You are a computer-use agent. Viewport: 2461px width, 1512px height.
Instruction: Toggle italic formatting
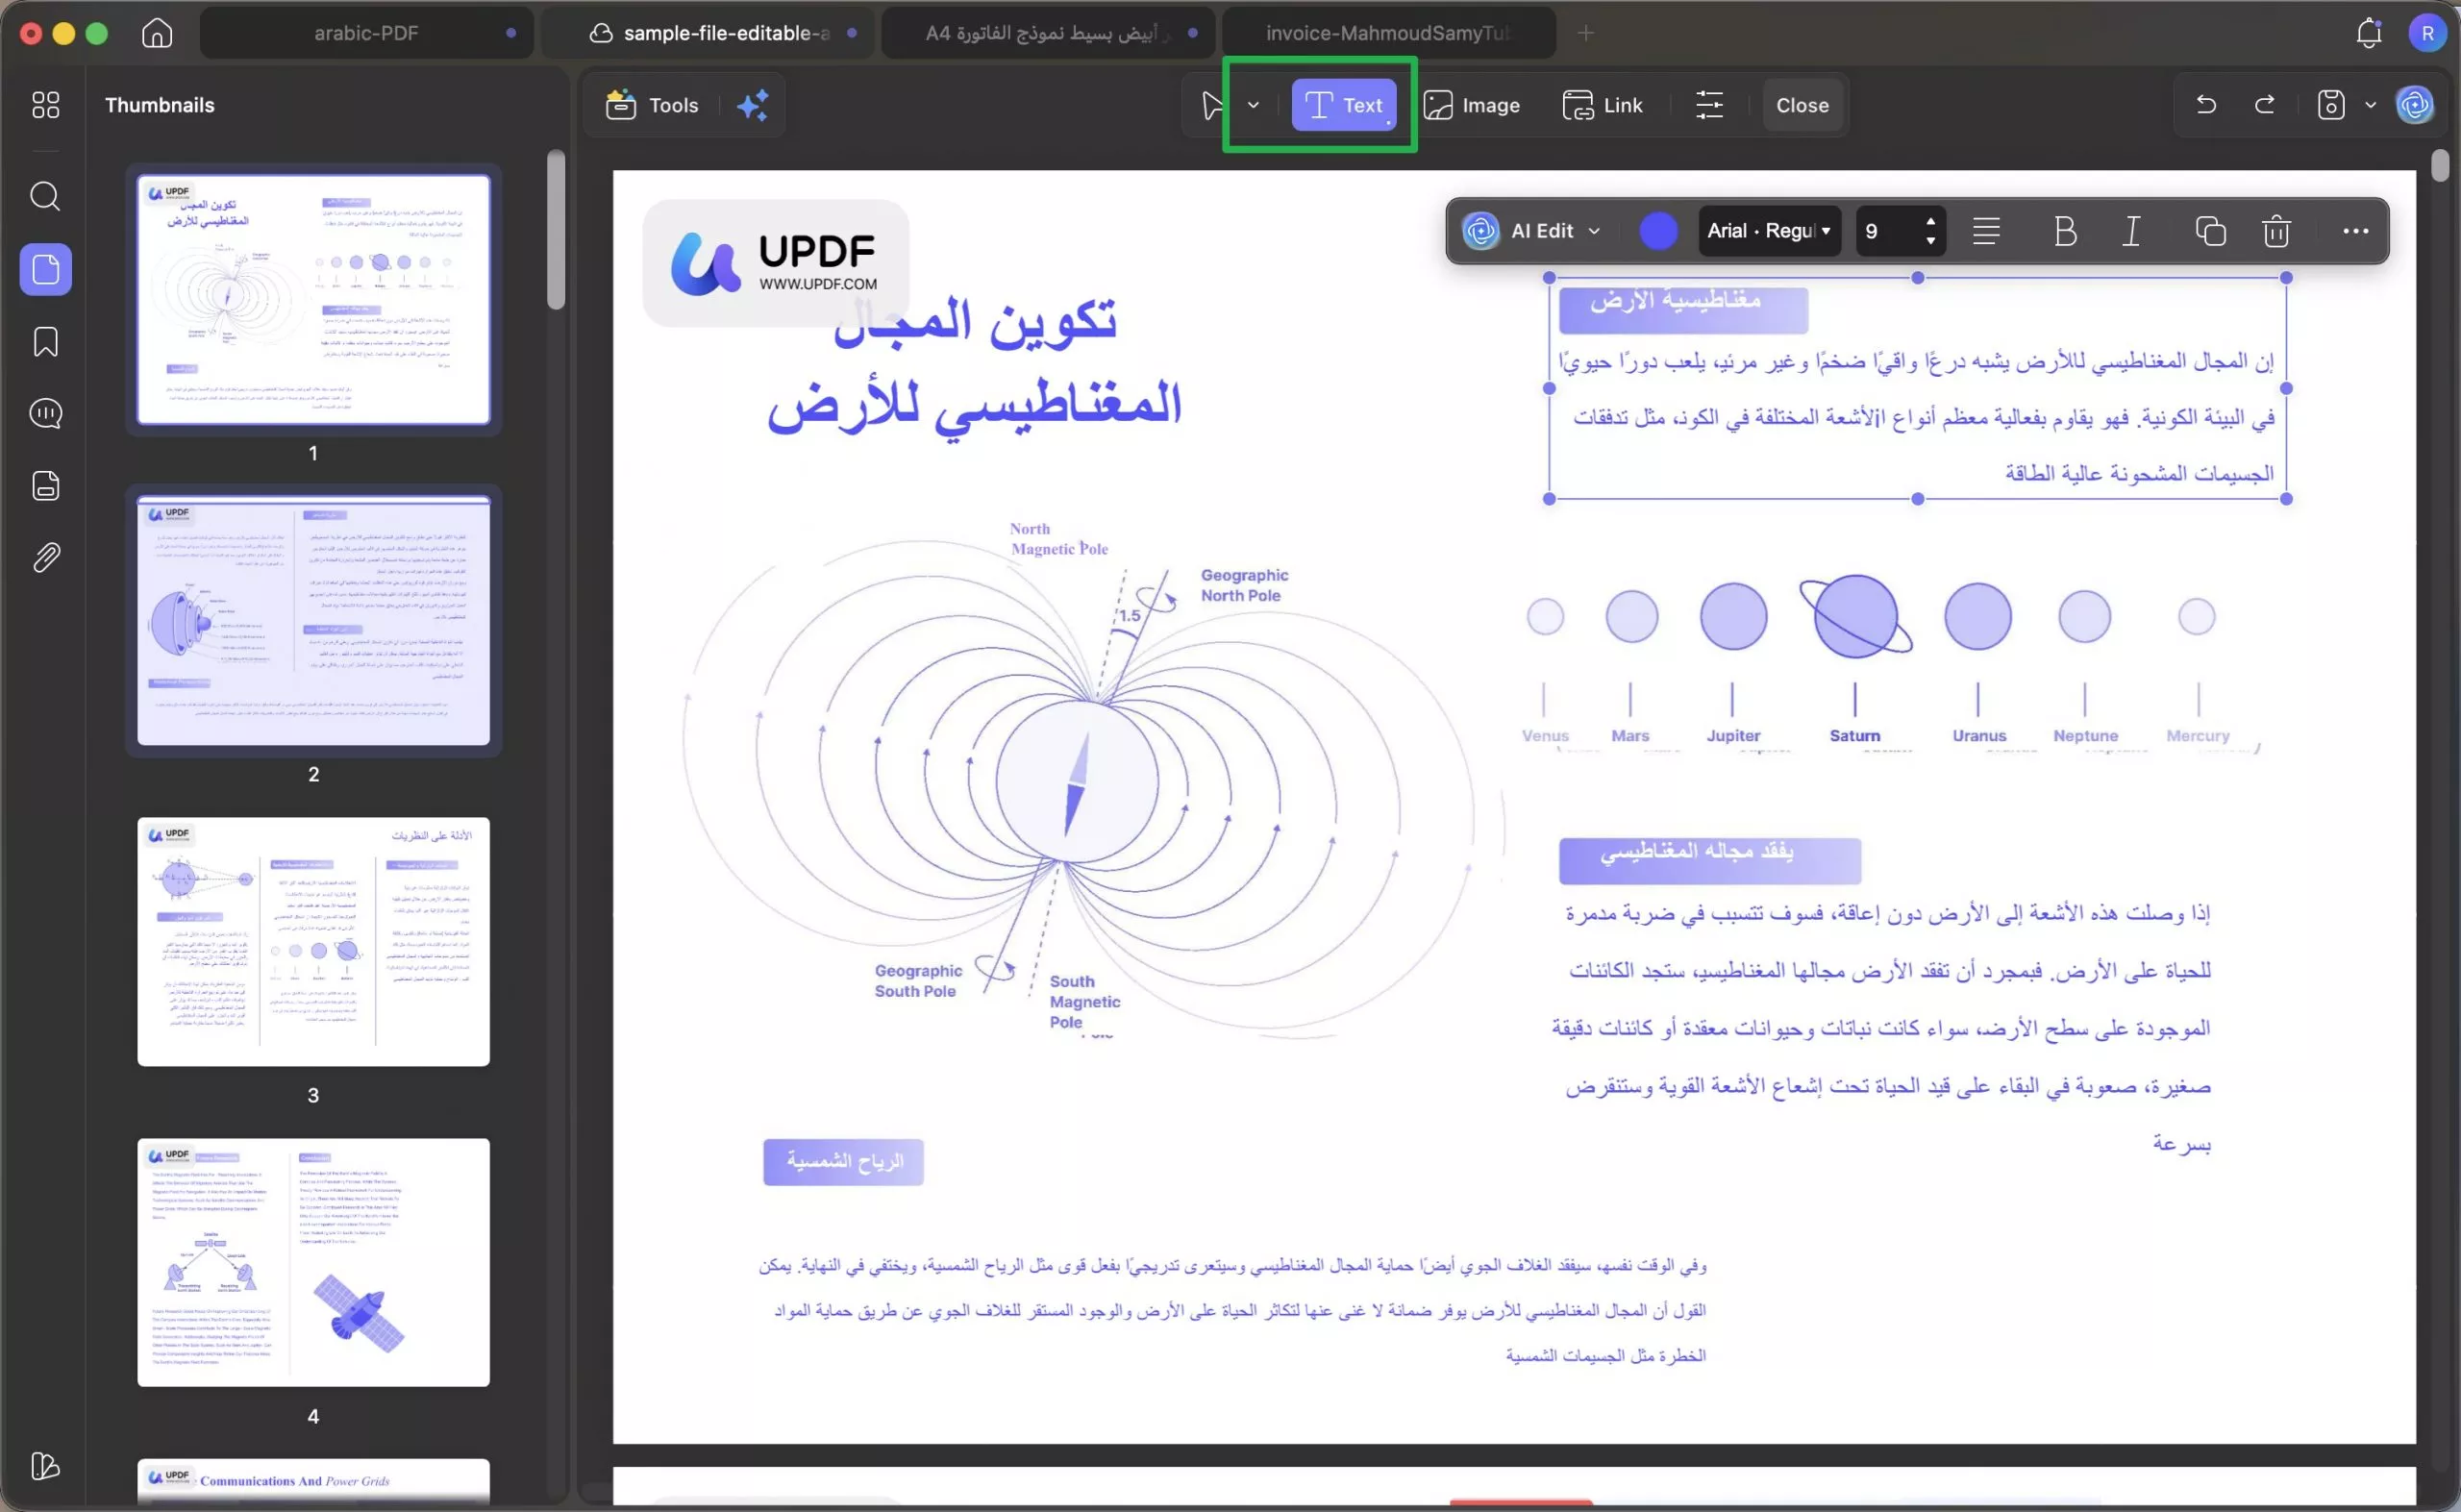(2132, 231)
